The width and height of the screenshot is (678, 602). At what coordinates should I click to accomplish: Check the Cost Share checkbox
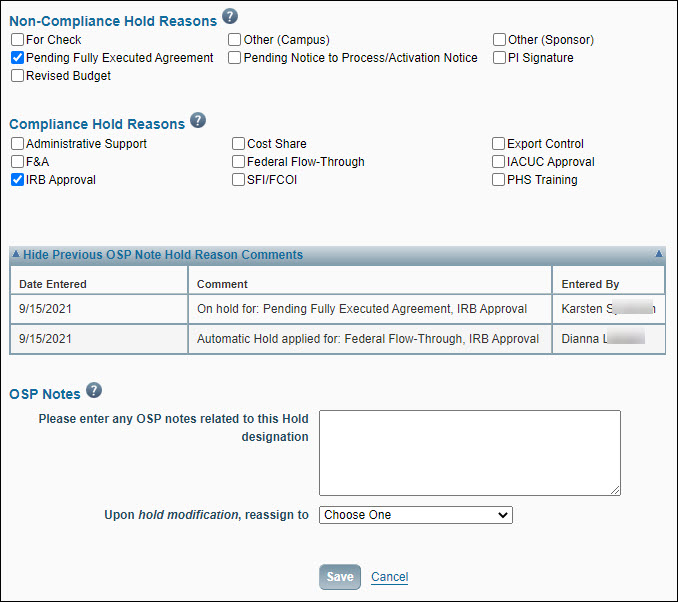(x=239, y=144)
